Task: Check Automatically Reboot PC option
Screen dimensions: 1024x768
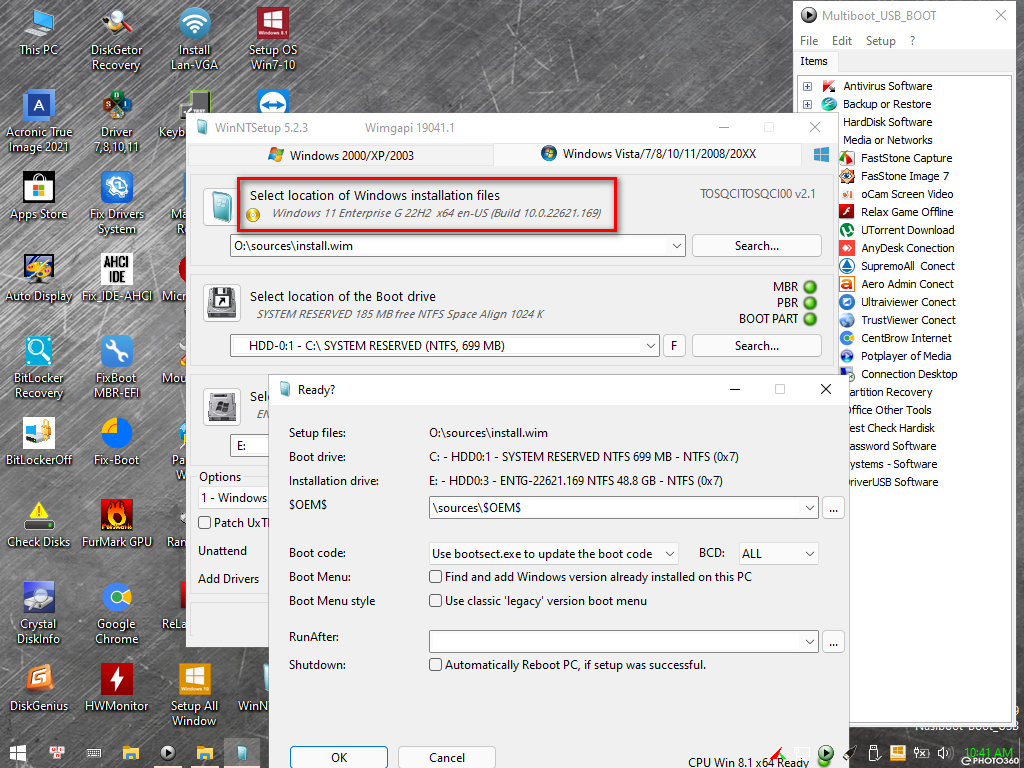Action: click(435, 665)
